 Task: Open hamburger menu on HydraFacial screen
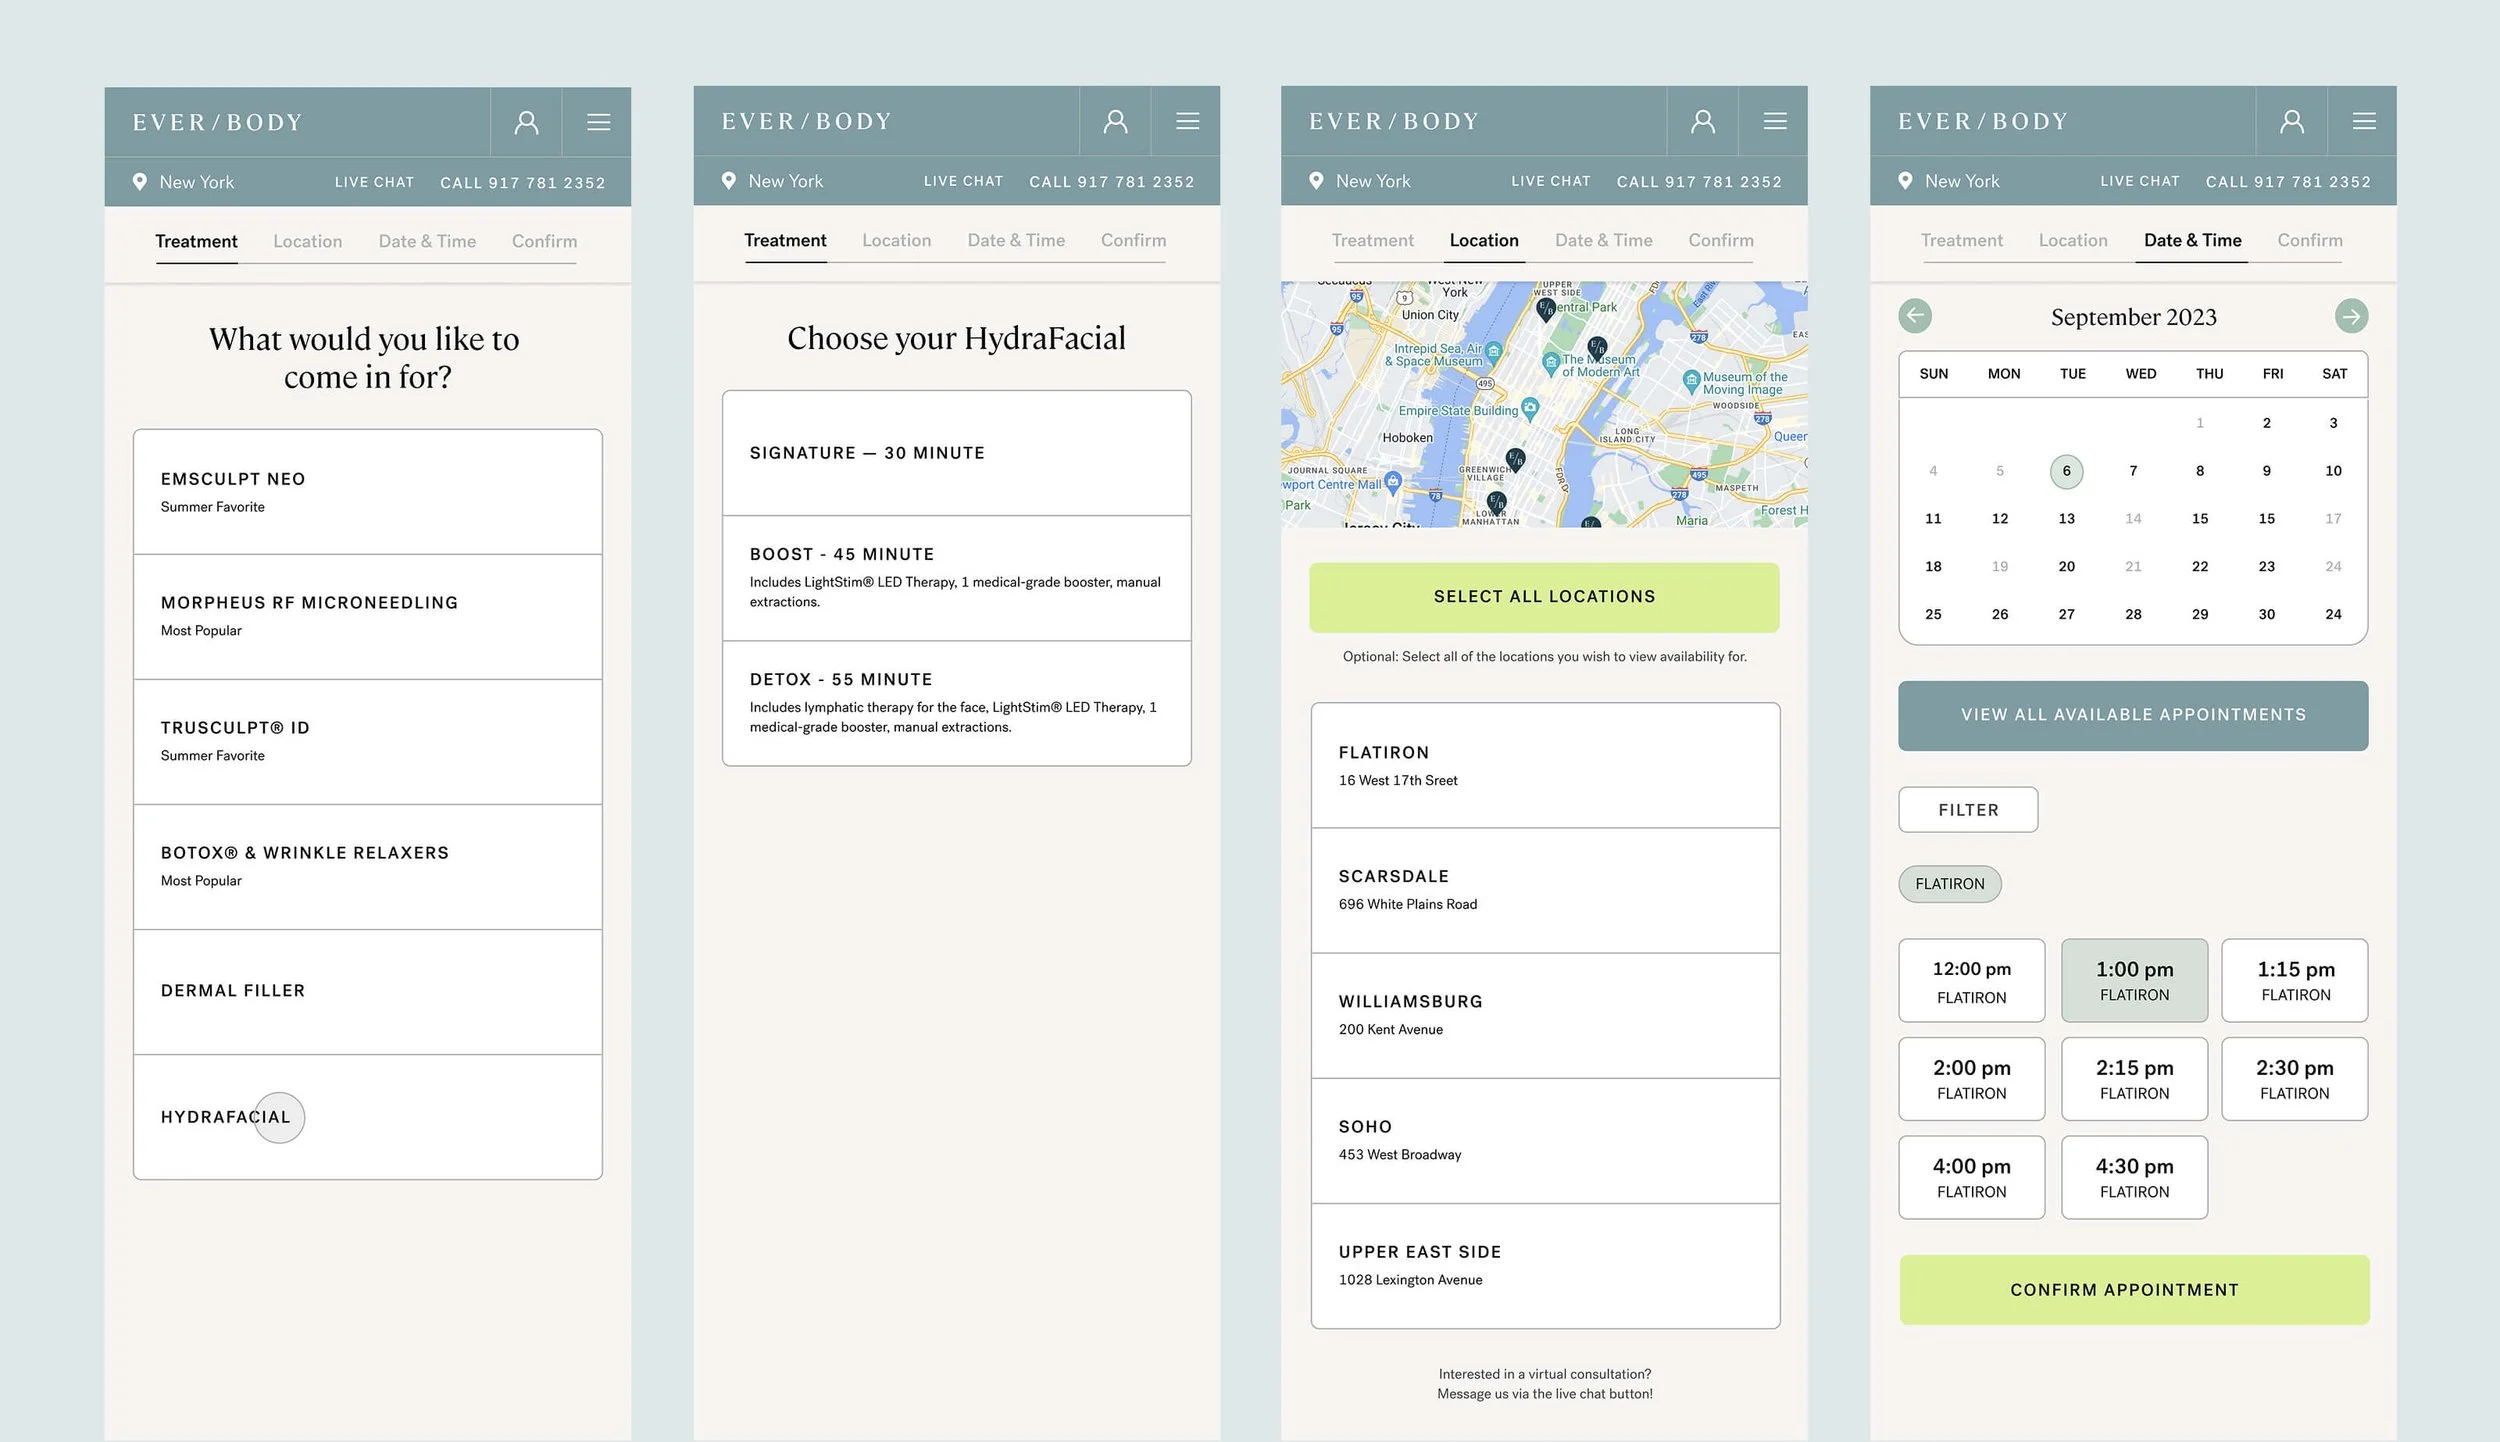point(1187,121)
